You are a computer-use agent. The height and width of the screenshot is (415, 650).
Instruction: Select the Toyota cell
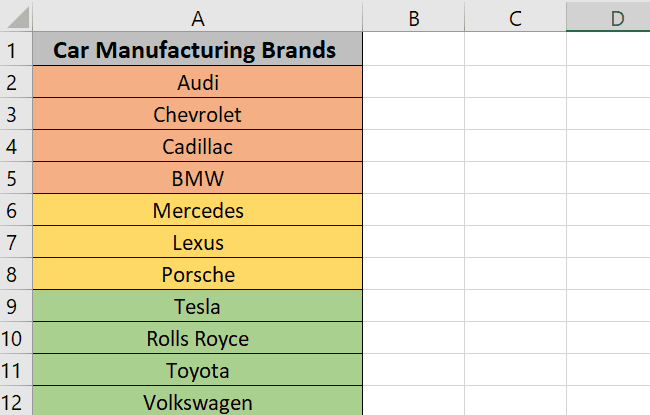198,370
